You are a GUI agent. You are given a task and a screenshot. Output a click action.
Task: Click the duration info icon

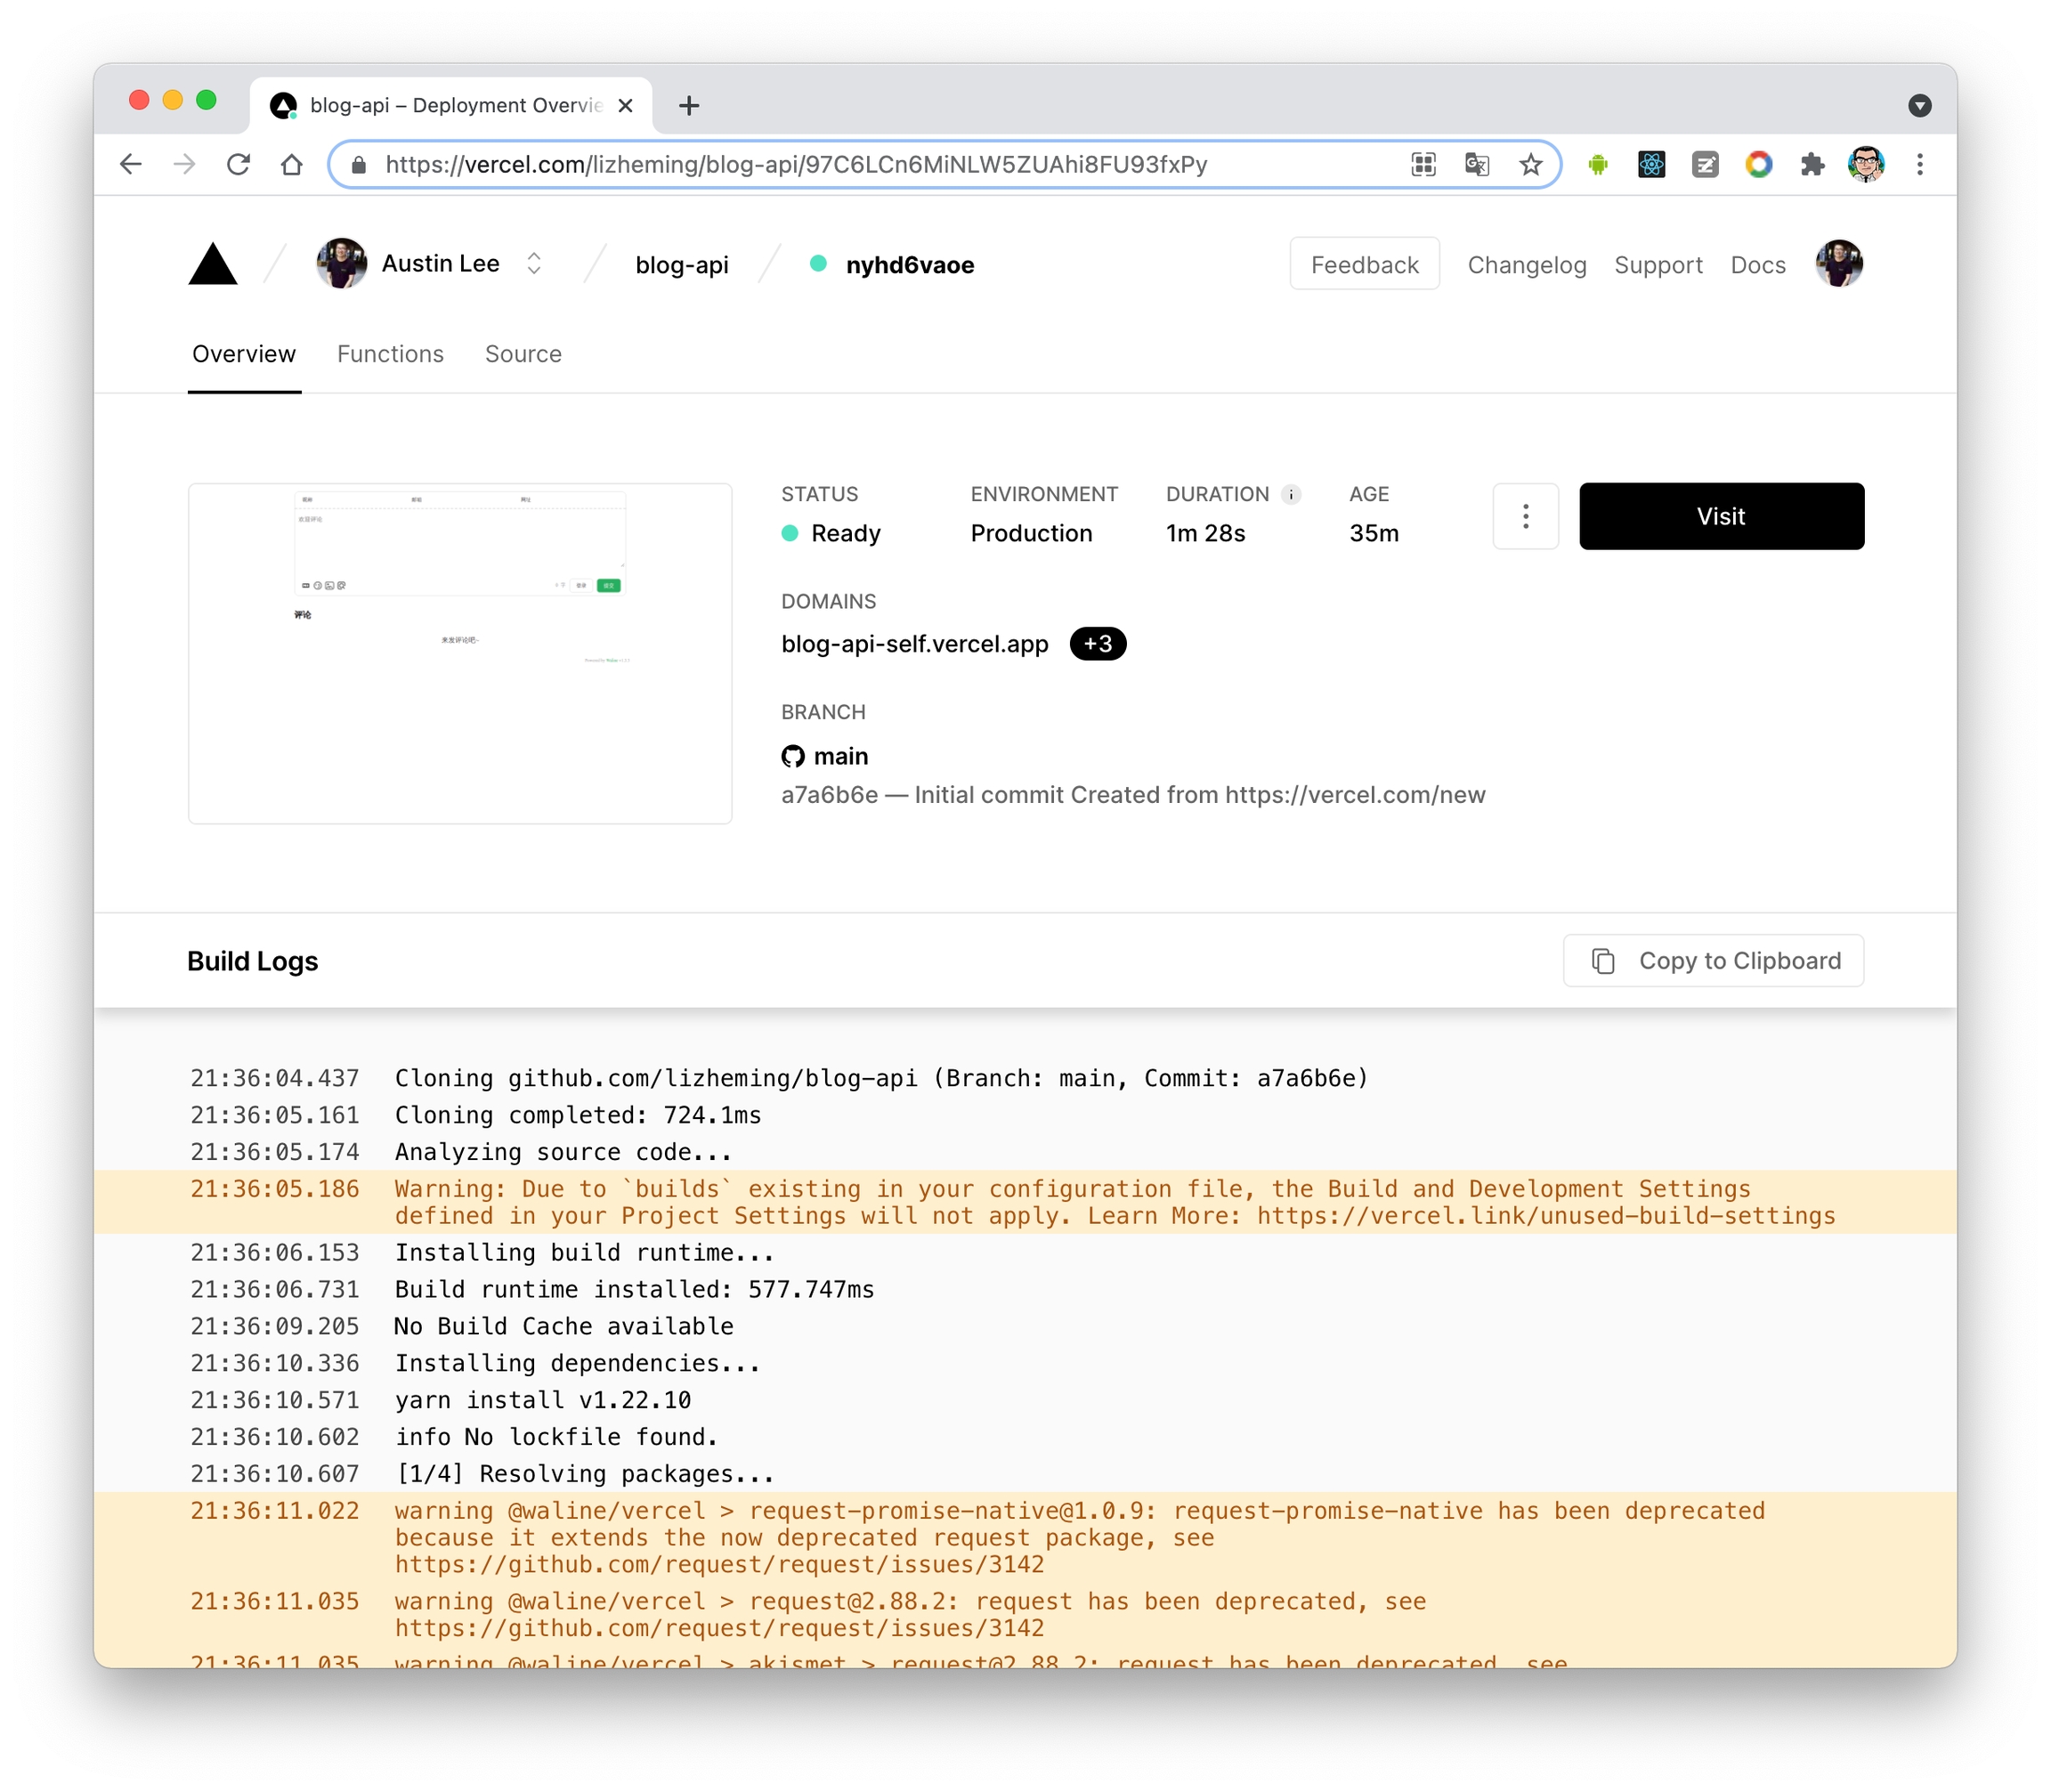coord(1291,494)
